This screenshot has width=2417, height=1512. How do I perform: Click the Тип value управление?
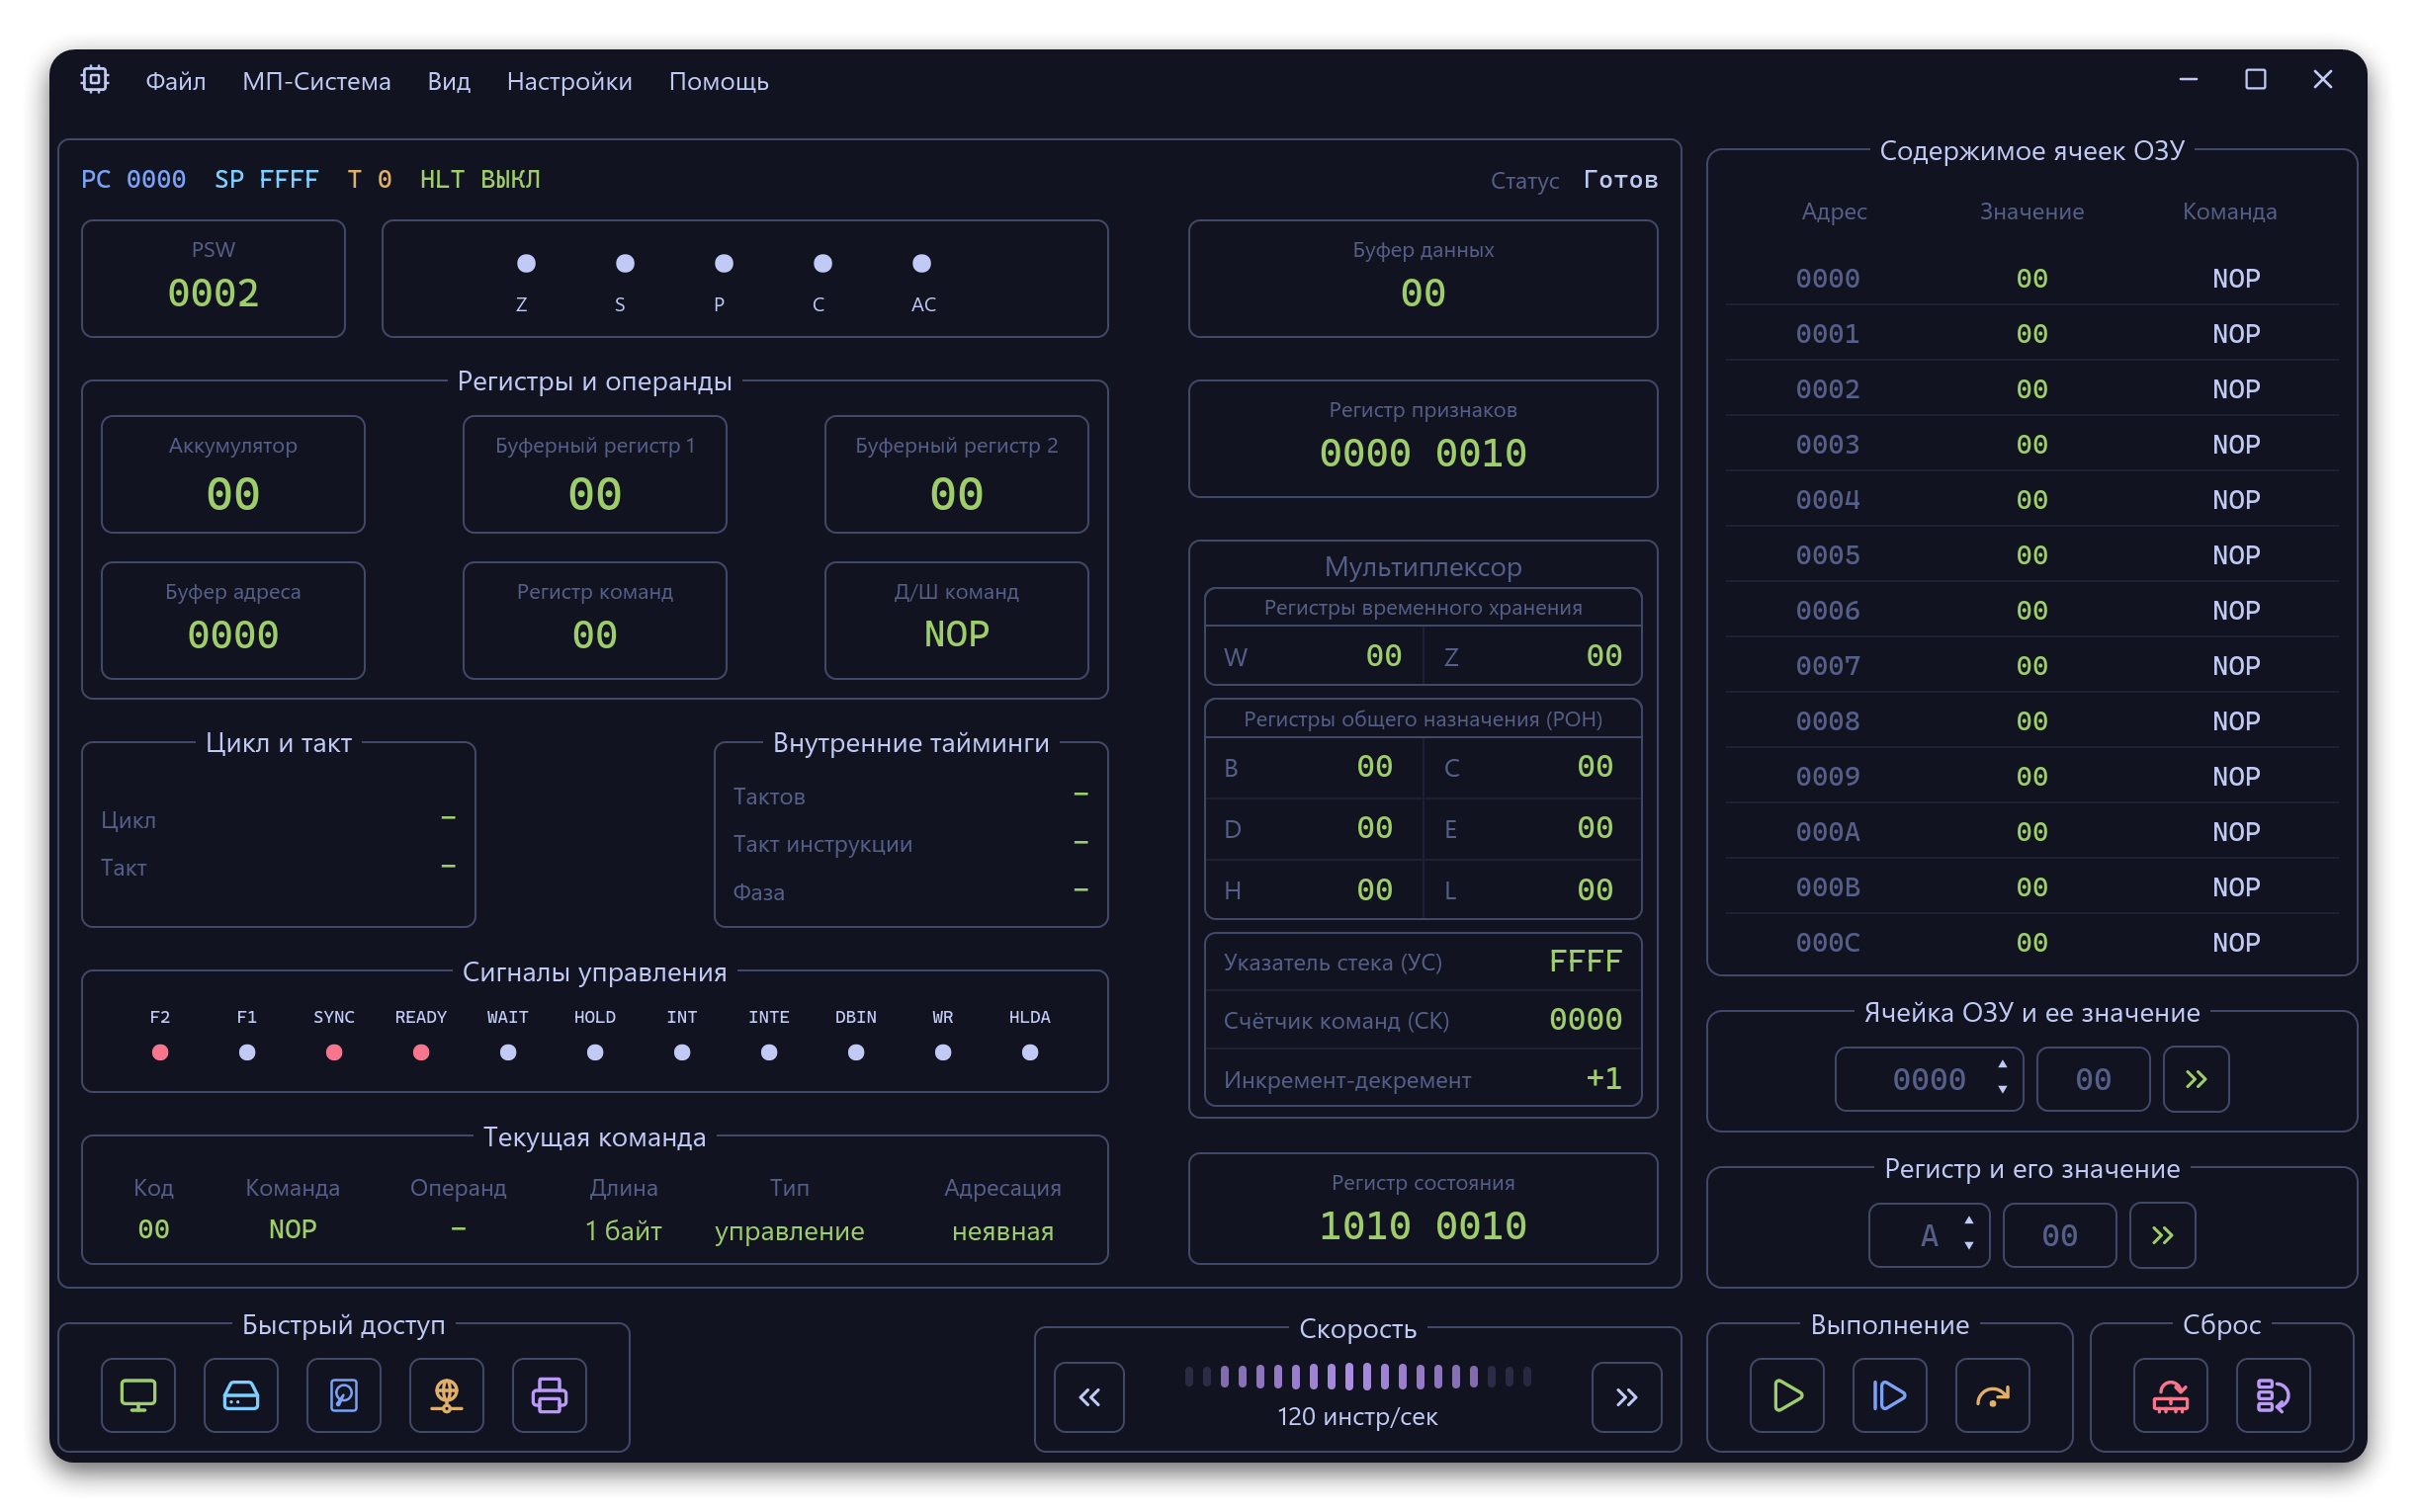coord(789,1231)
